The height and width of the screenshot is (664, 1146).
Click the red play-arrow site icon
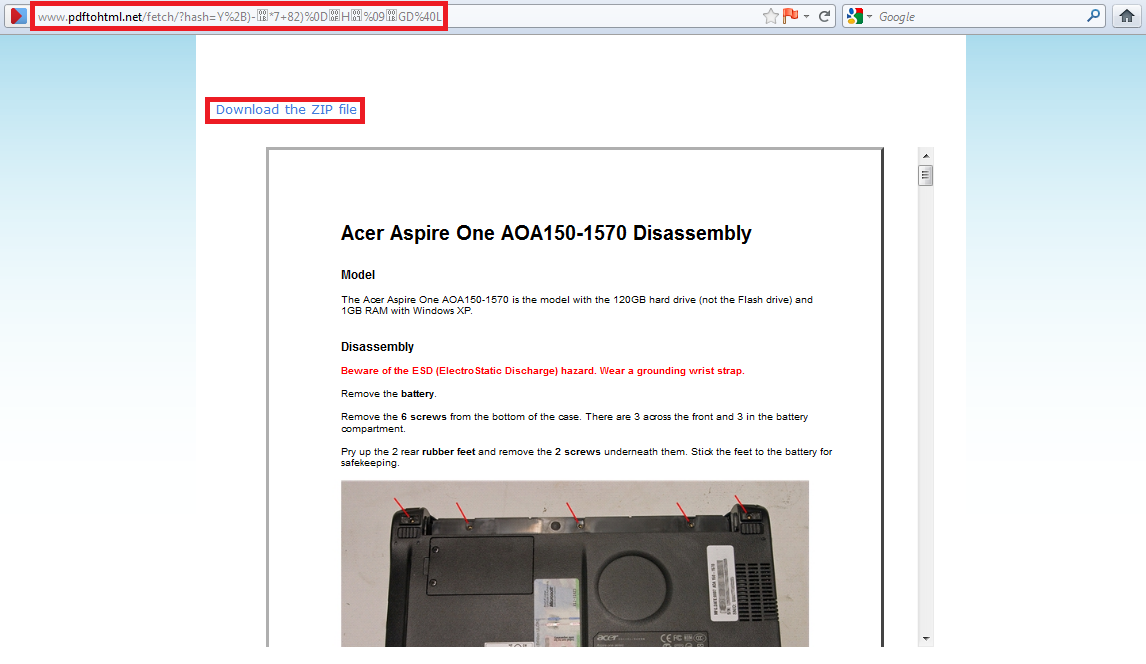point(18,15)
